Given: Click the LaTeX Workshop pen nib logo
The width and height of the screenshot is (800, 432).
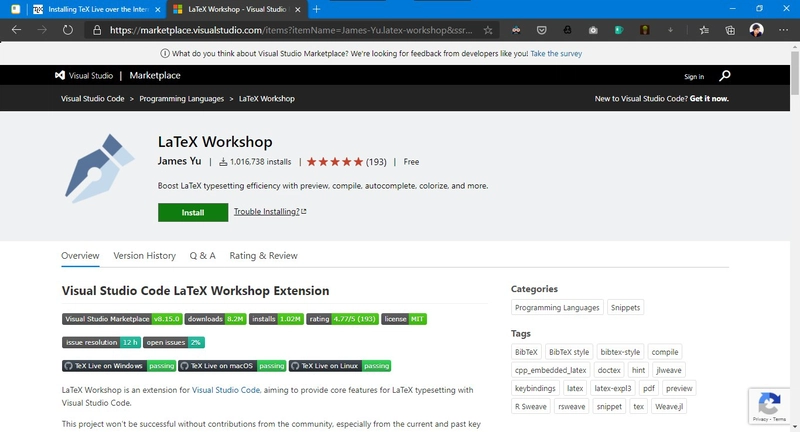Looking at the screenshot, I should coord(99,168).
